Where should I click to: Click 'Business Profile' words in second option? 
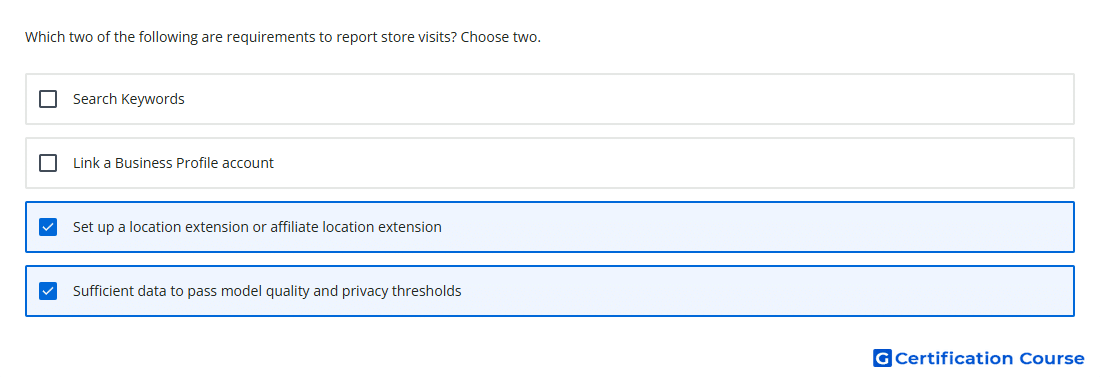(x=166, y=163)
